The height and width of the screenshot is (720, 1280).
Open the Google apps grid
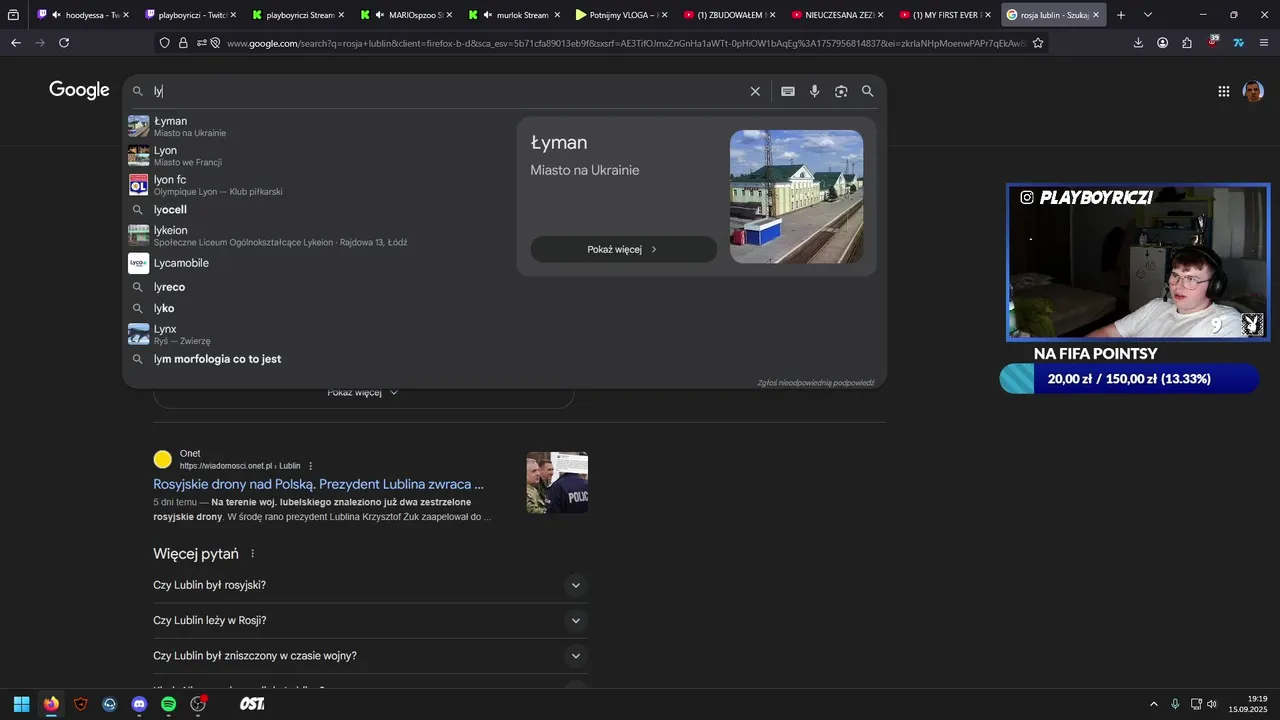pos(1224,91)
